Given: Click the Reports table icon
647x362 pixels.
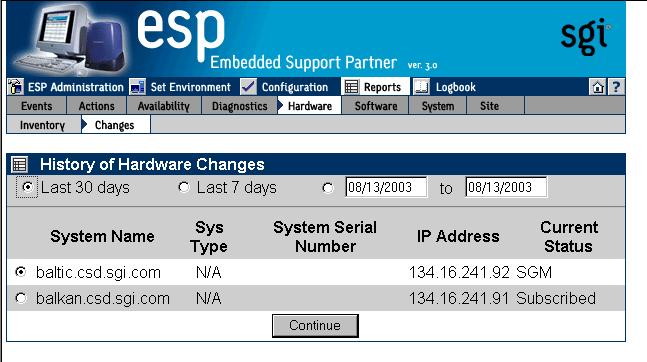Looking at the screenshot, I should coord(351,87).
